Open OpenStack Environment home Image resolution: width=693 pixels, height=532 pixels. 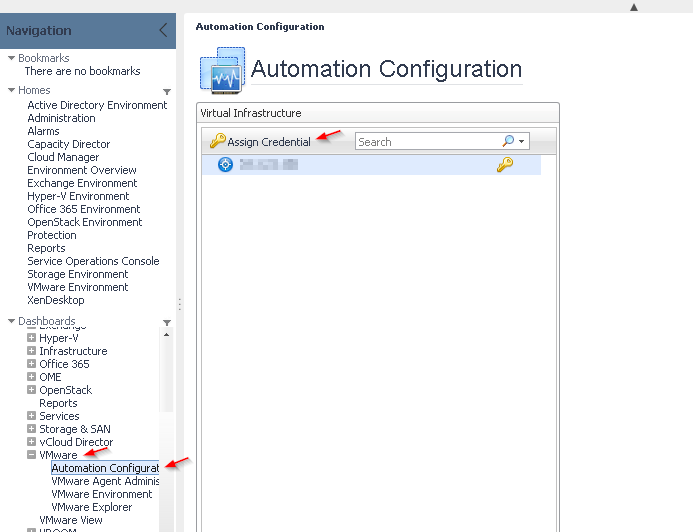[x=85, y=222]
